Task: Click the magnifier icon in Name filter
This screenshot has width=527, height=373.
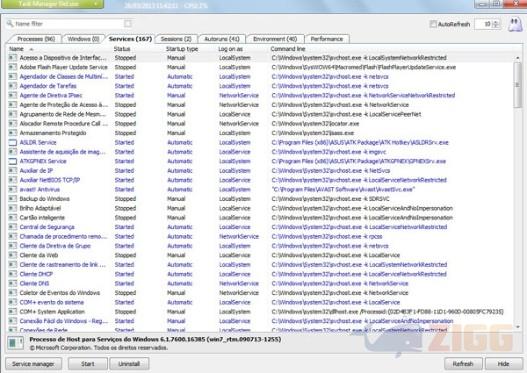Action: tap(10, 24)
